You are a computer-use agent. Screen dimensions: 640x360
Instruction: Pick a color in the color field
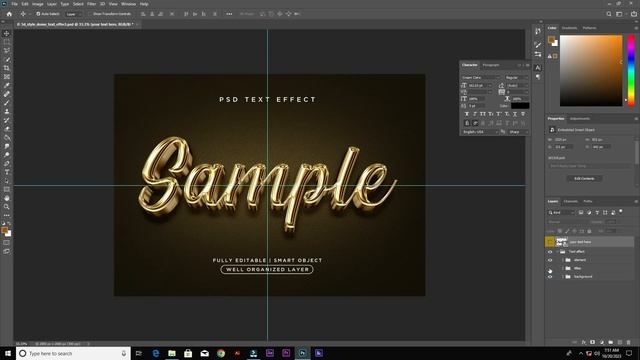coord(591,71)
